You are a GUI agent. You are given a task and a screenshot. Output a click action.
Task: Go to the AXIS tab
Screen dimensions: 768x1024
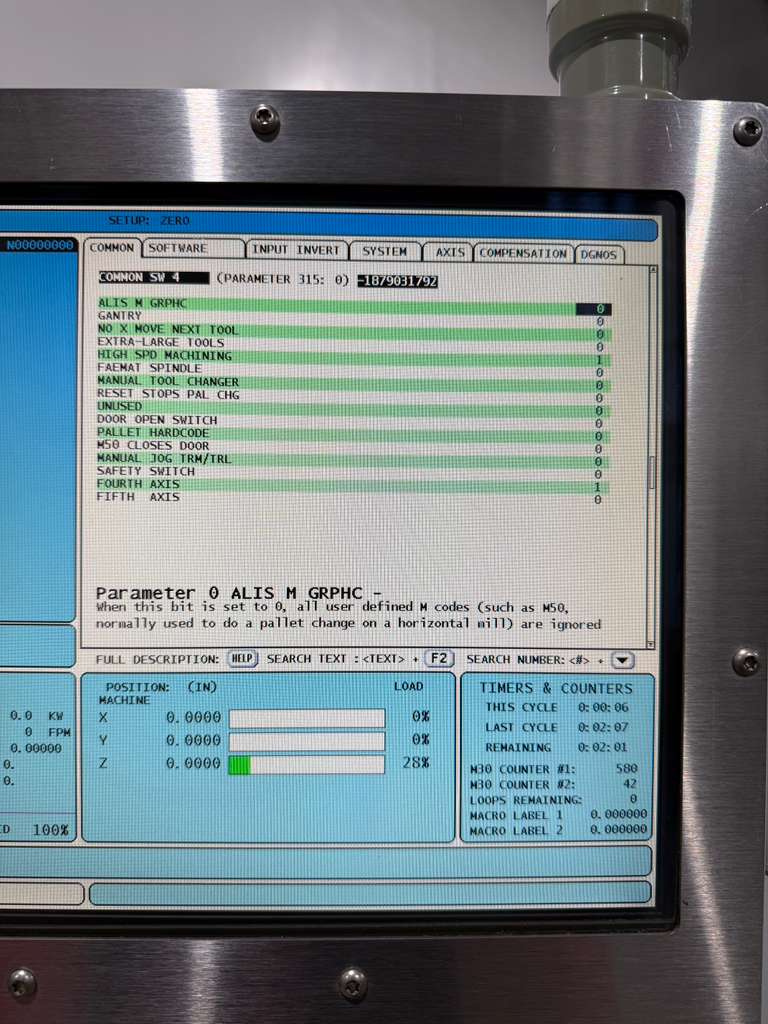pyautogui.click(x=448, y=253)
